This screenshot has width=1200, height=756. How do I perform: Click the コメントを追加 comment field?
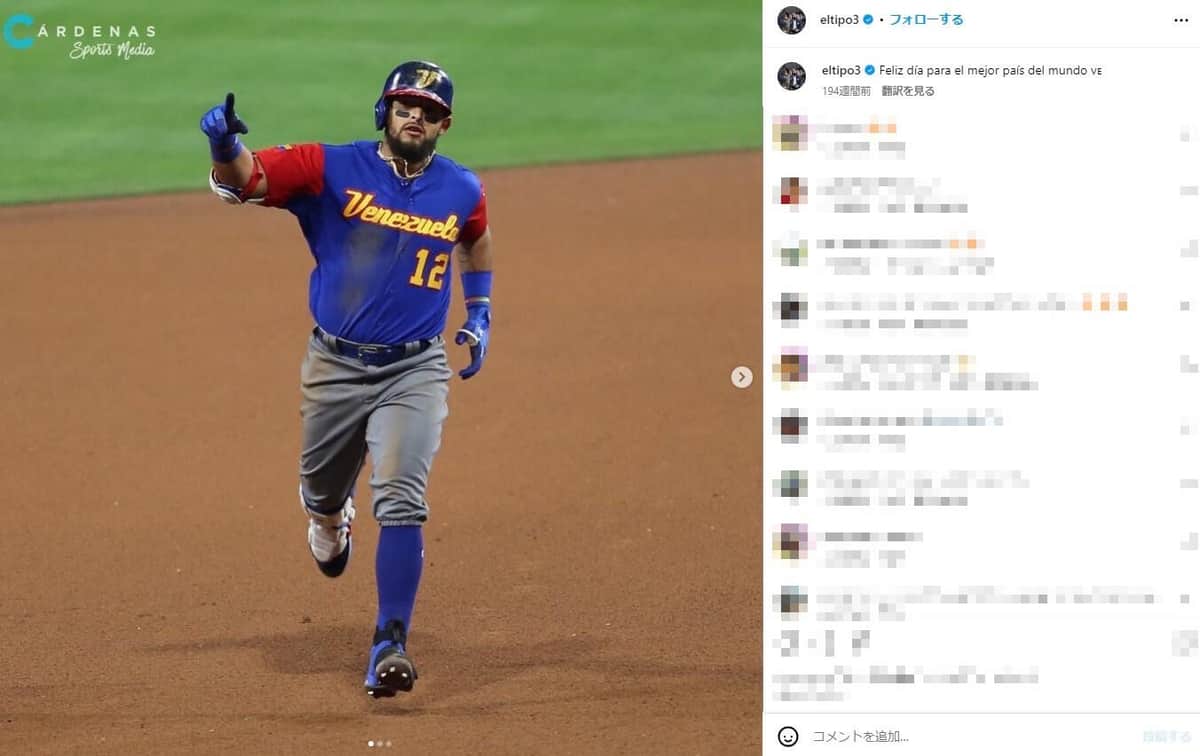[x=970, y=737]
